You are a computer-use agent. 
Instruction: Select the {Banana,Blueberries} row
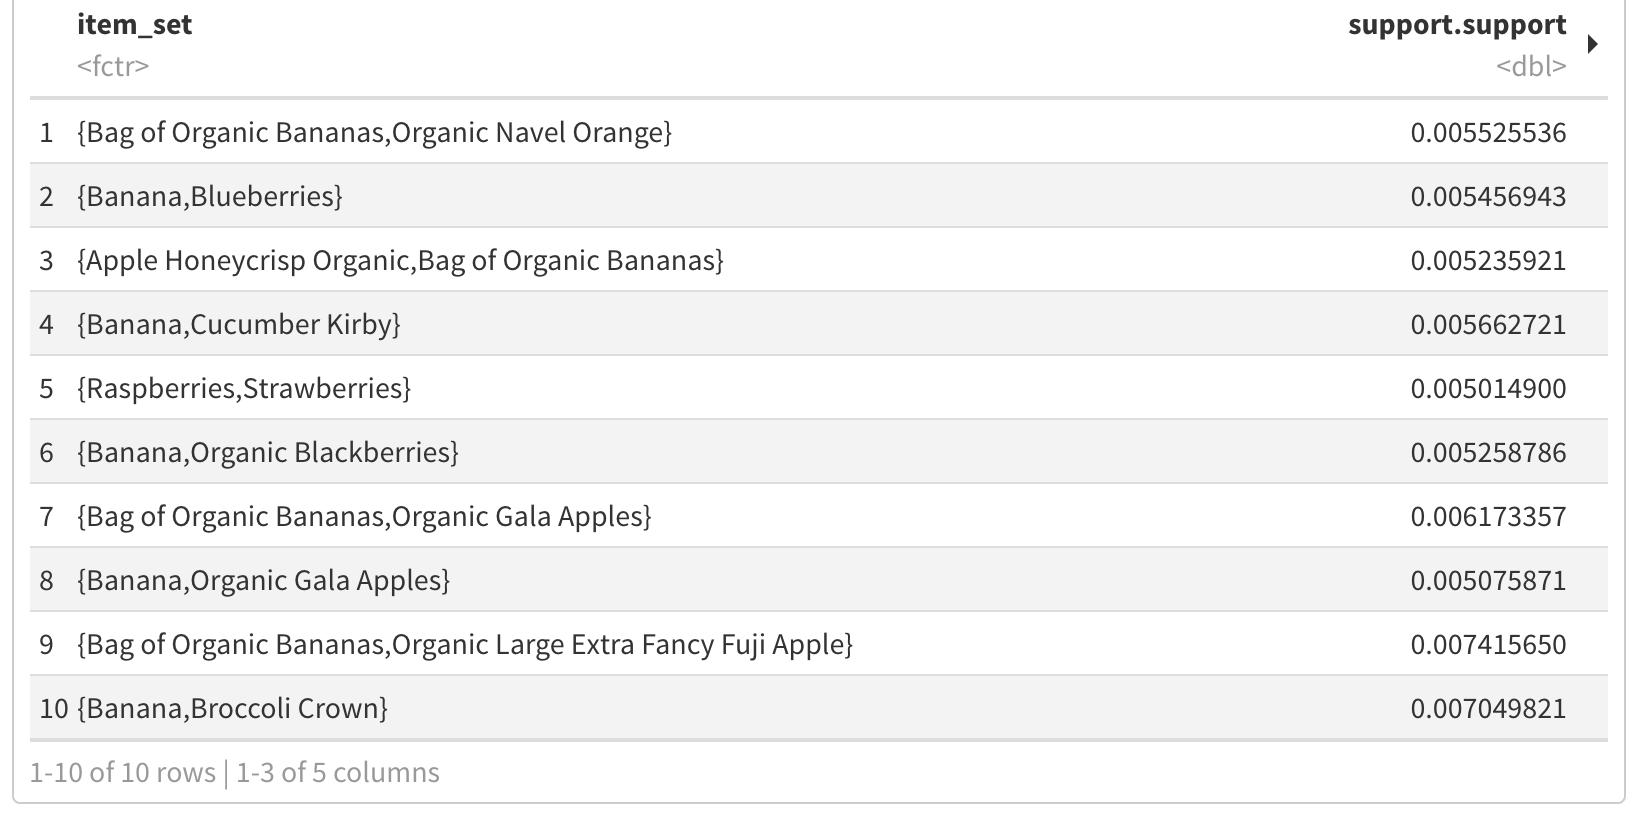tap(819, 196)
